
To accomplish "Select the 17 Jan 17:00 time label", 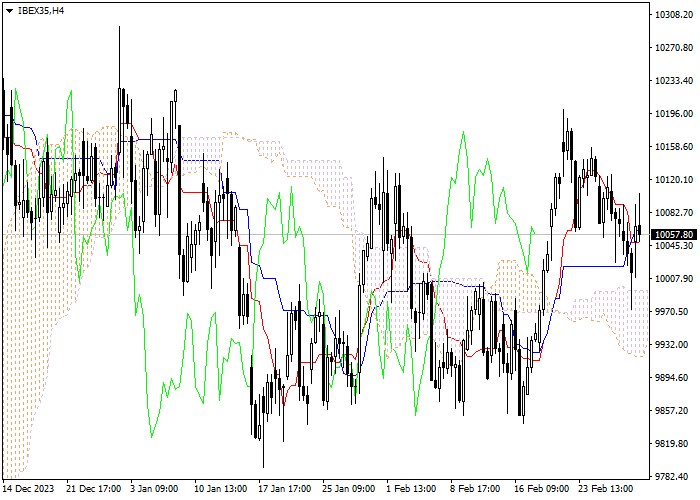I will (x=285, y=489).
